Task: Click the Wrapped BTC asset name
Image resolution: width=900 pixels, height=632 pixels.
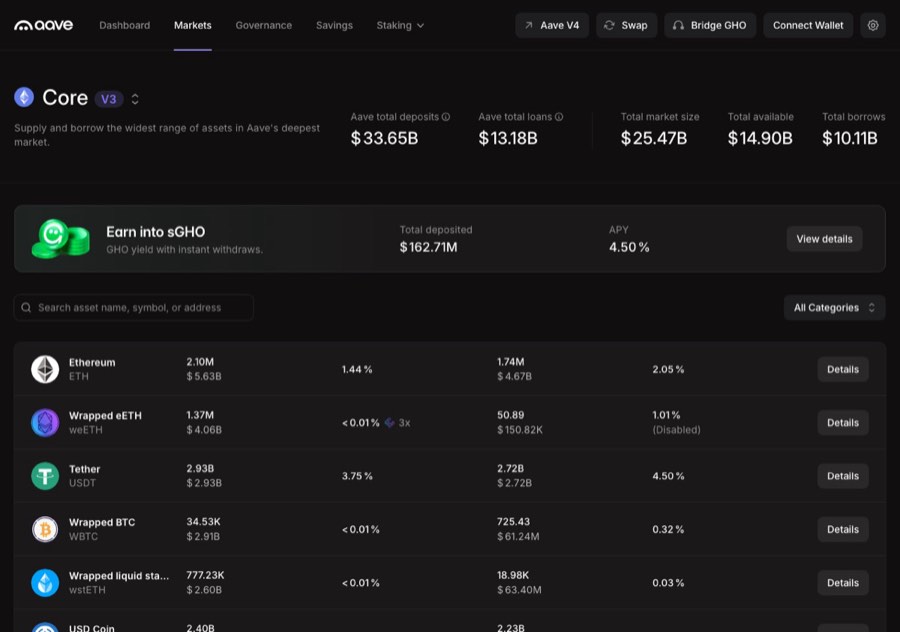Action: (102, 522)
